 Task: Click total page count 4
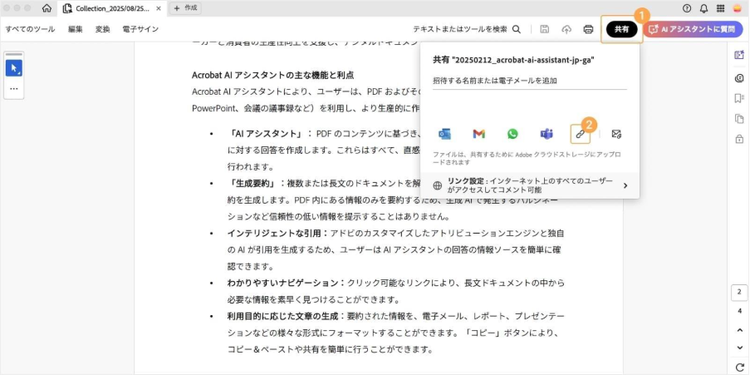740,311
